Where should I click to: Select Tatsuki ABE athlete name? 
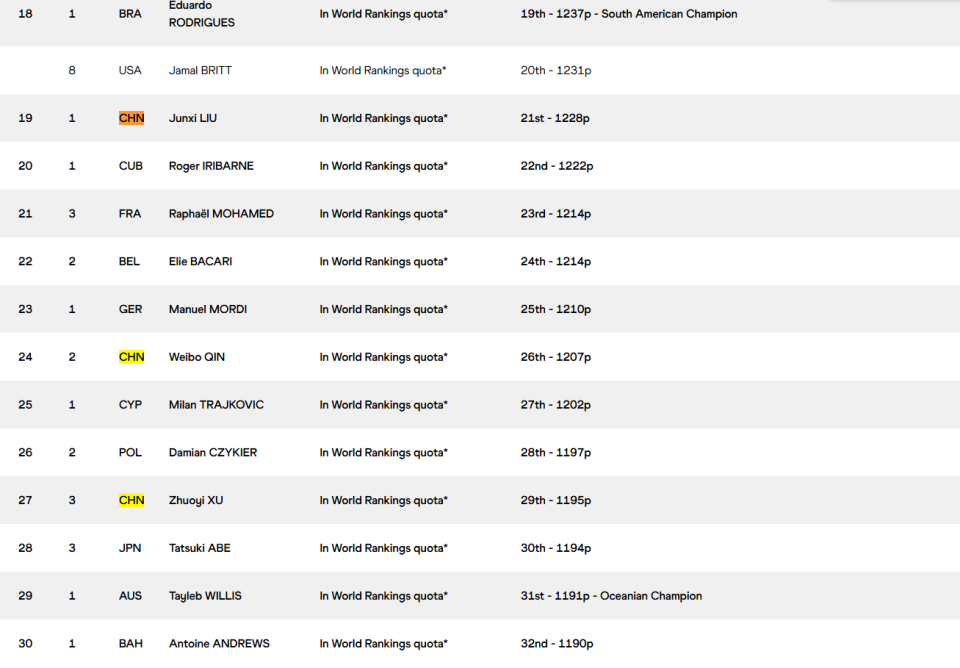pos(200,548)
